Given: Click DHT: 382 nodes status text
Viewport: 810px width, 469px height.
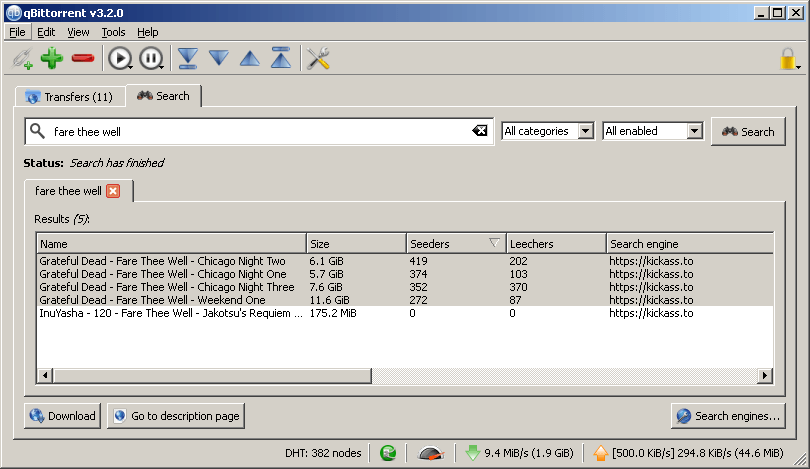Looking at the screenshot, I should point(323,453).
